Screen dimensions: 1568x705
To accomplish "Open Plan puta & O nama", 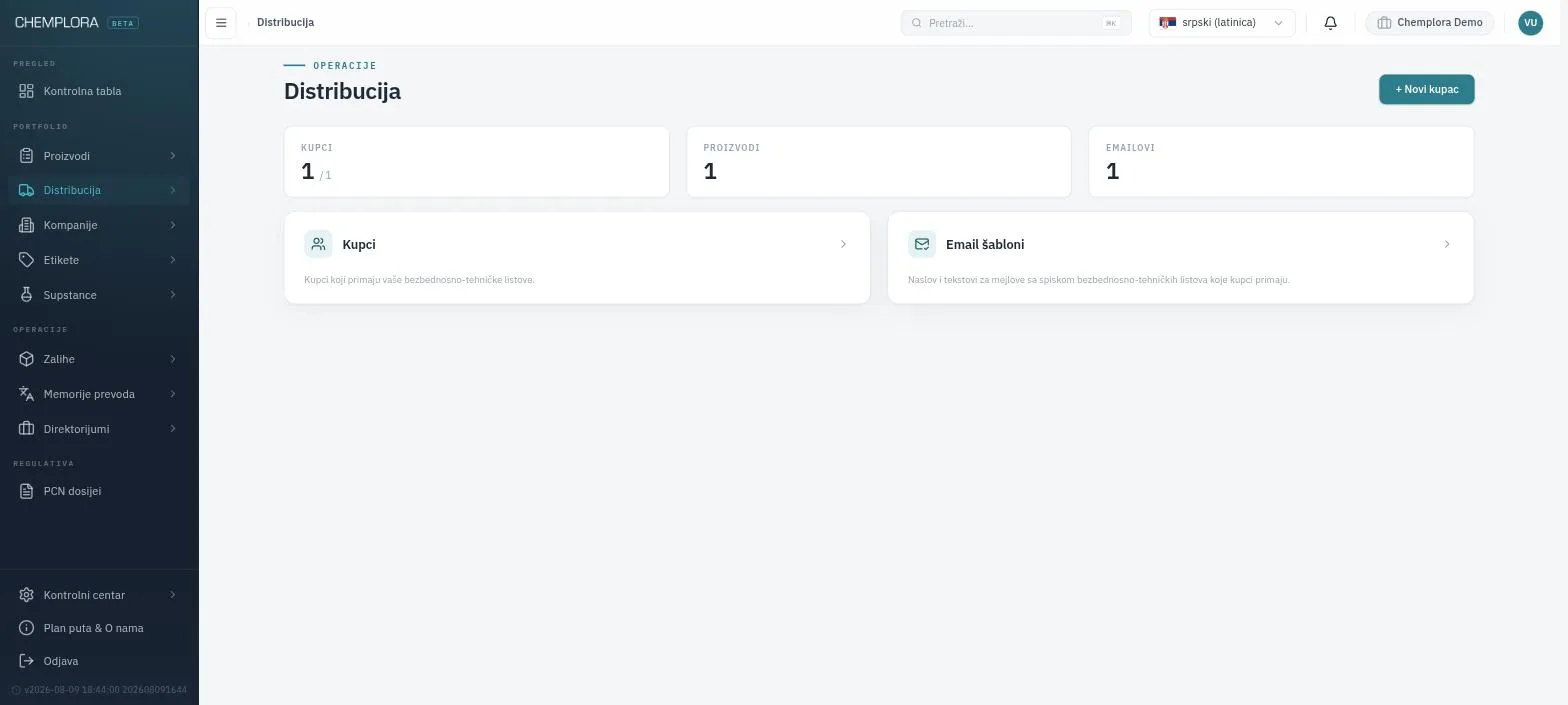I will pos(99,628).
